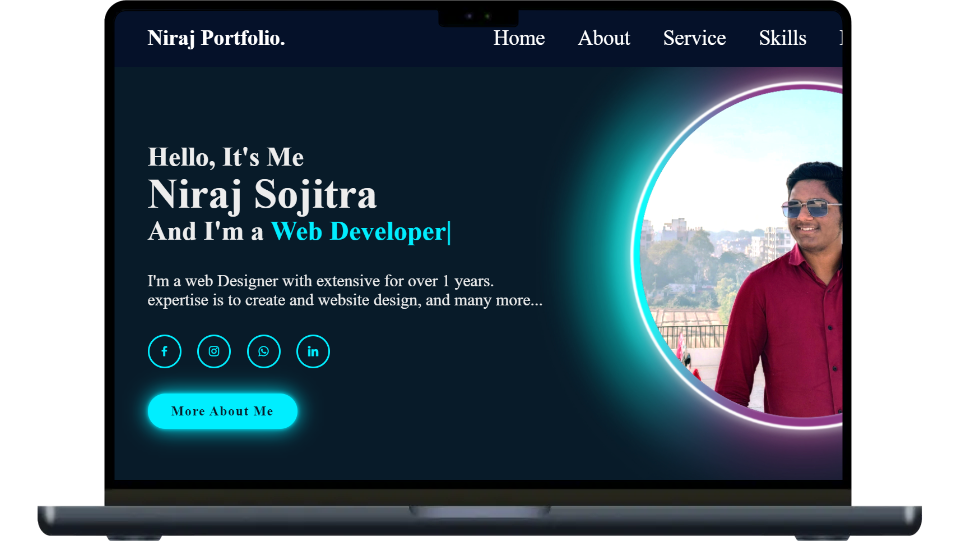Click the Hello, It's Me greeting
Image resolution: width=960 pixels, height=541 pixels.
pyautogui.click(x=226, y=157)
